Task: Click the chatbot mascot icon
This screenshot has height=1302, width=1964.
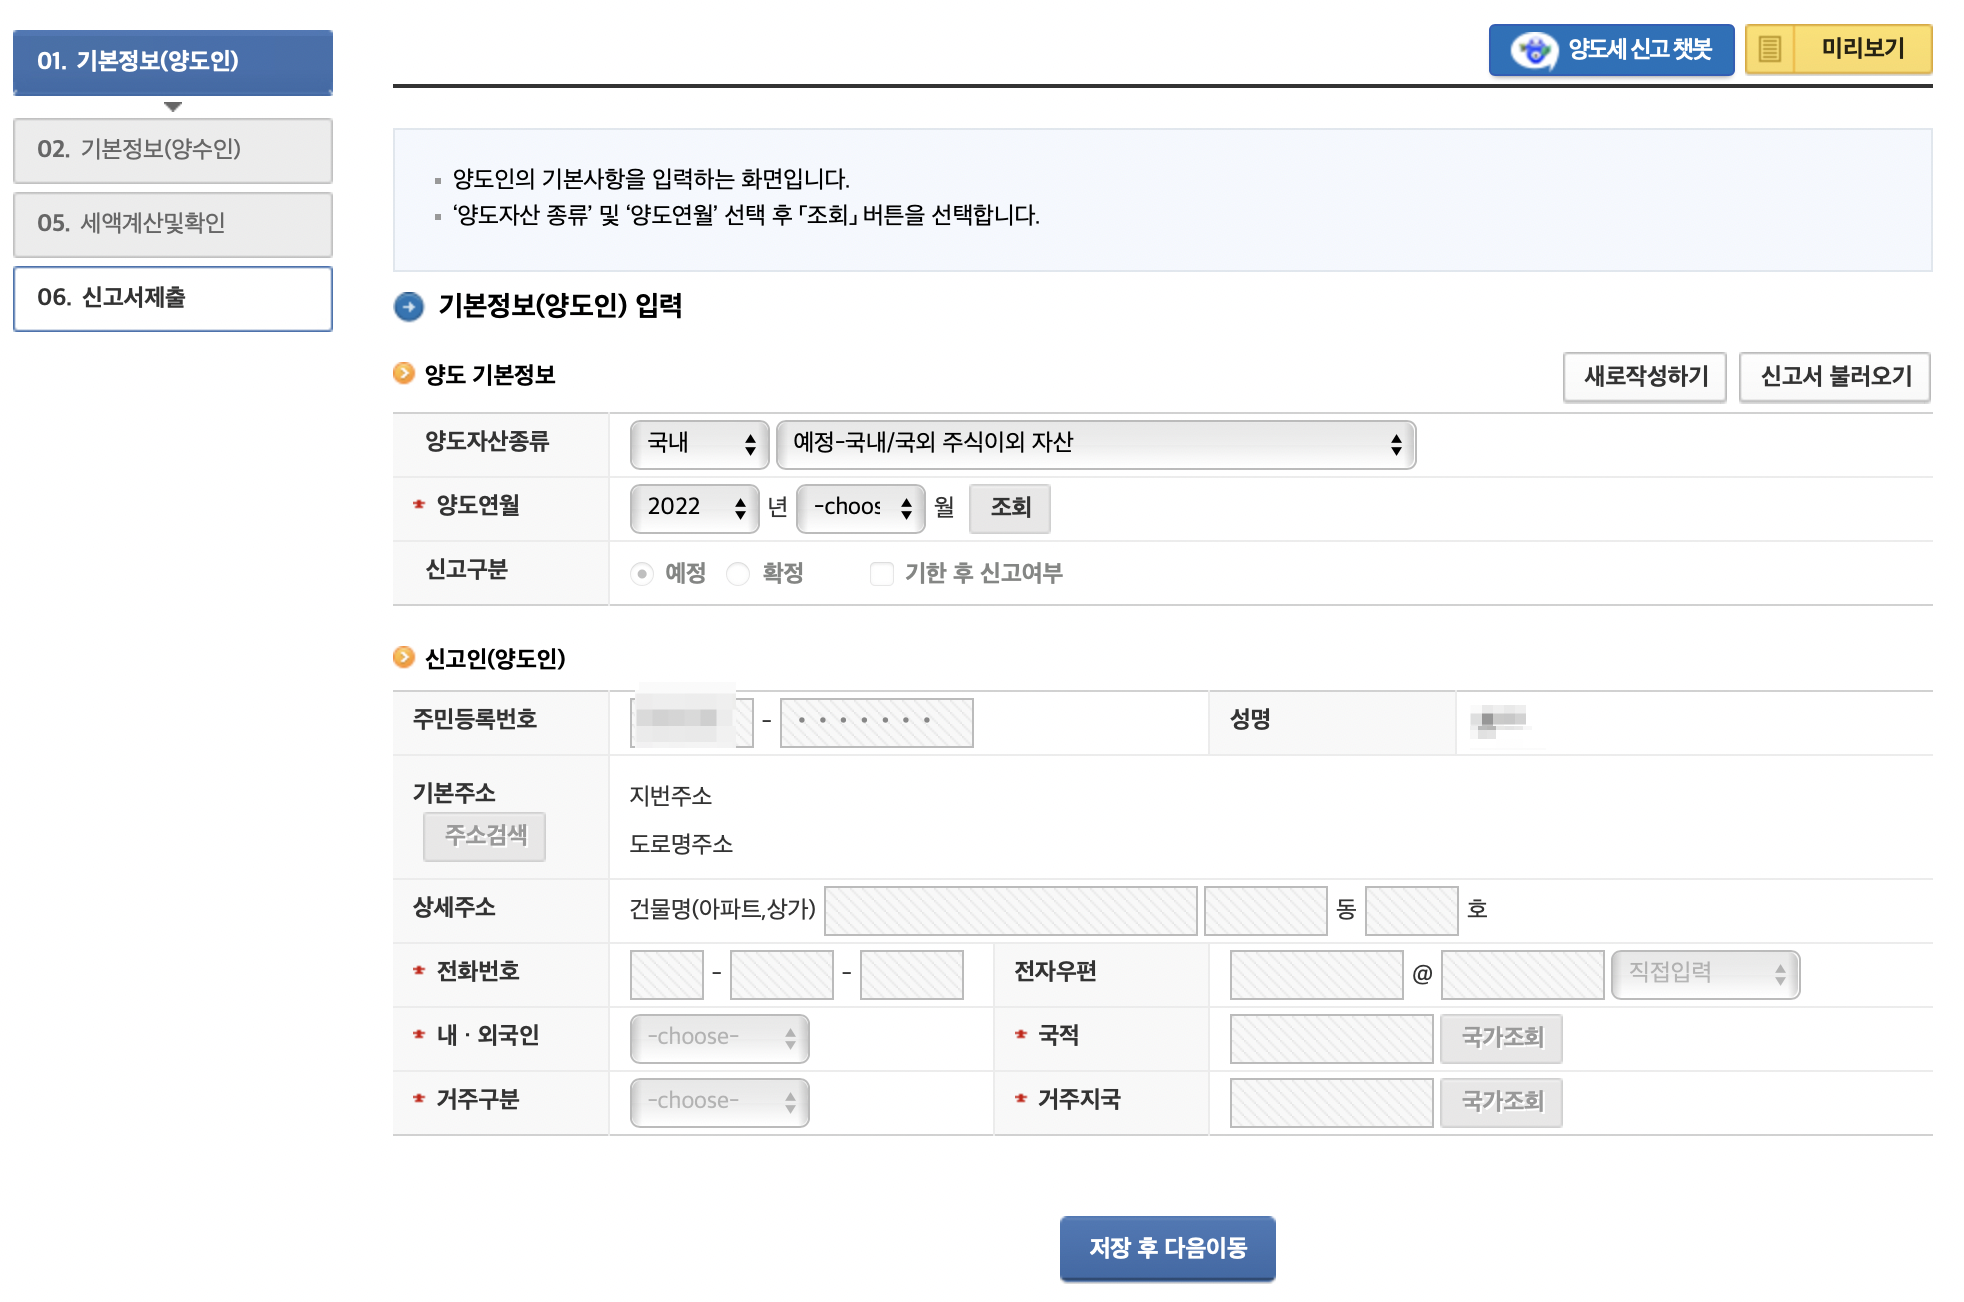Action: click(x=1533, y=50)
